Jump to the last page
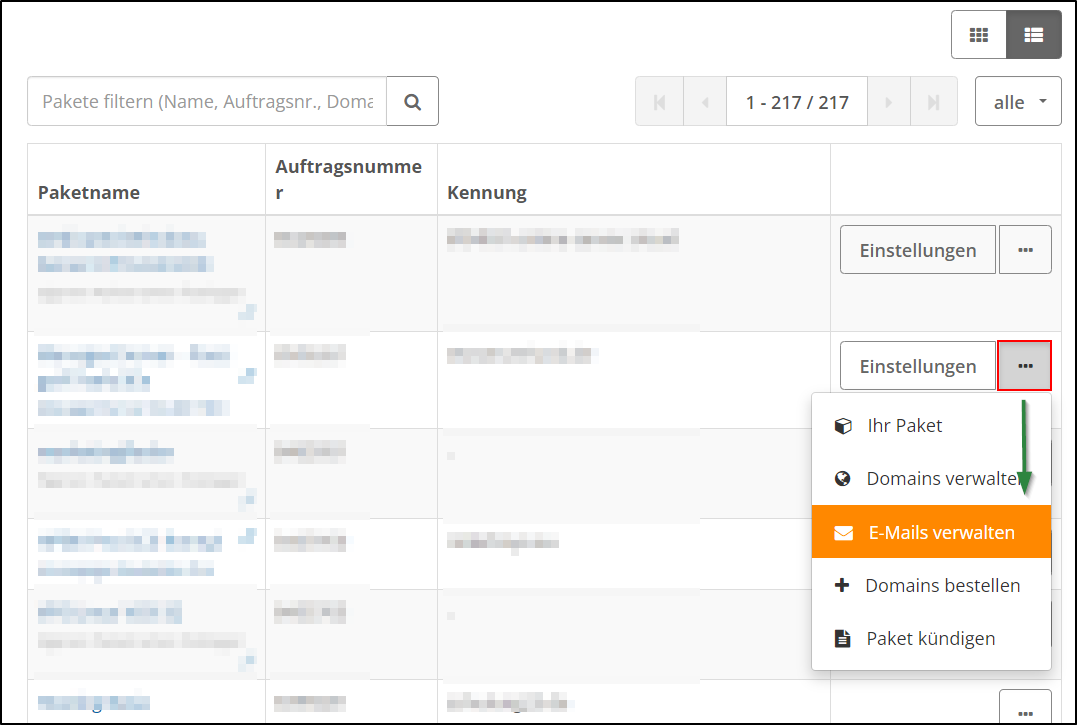 (x=934, y=101)
